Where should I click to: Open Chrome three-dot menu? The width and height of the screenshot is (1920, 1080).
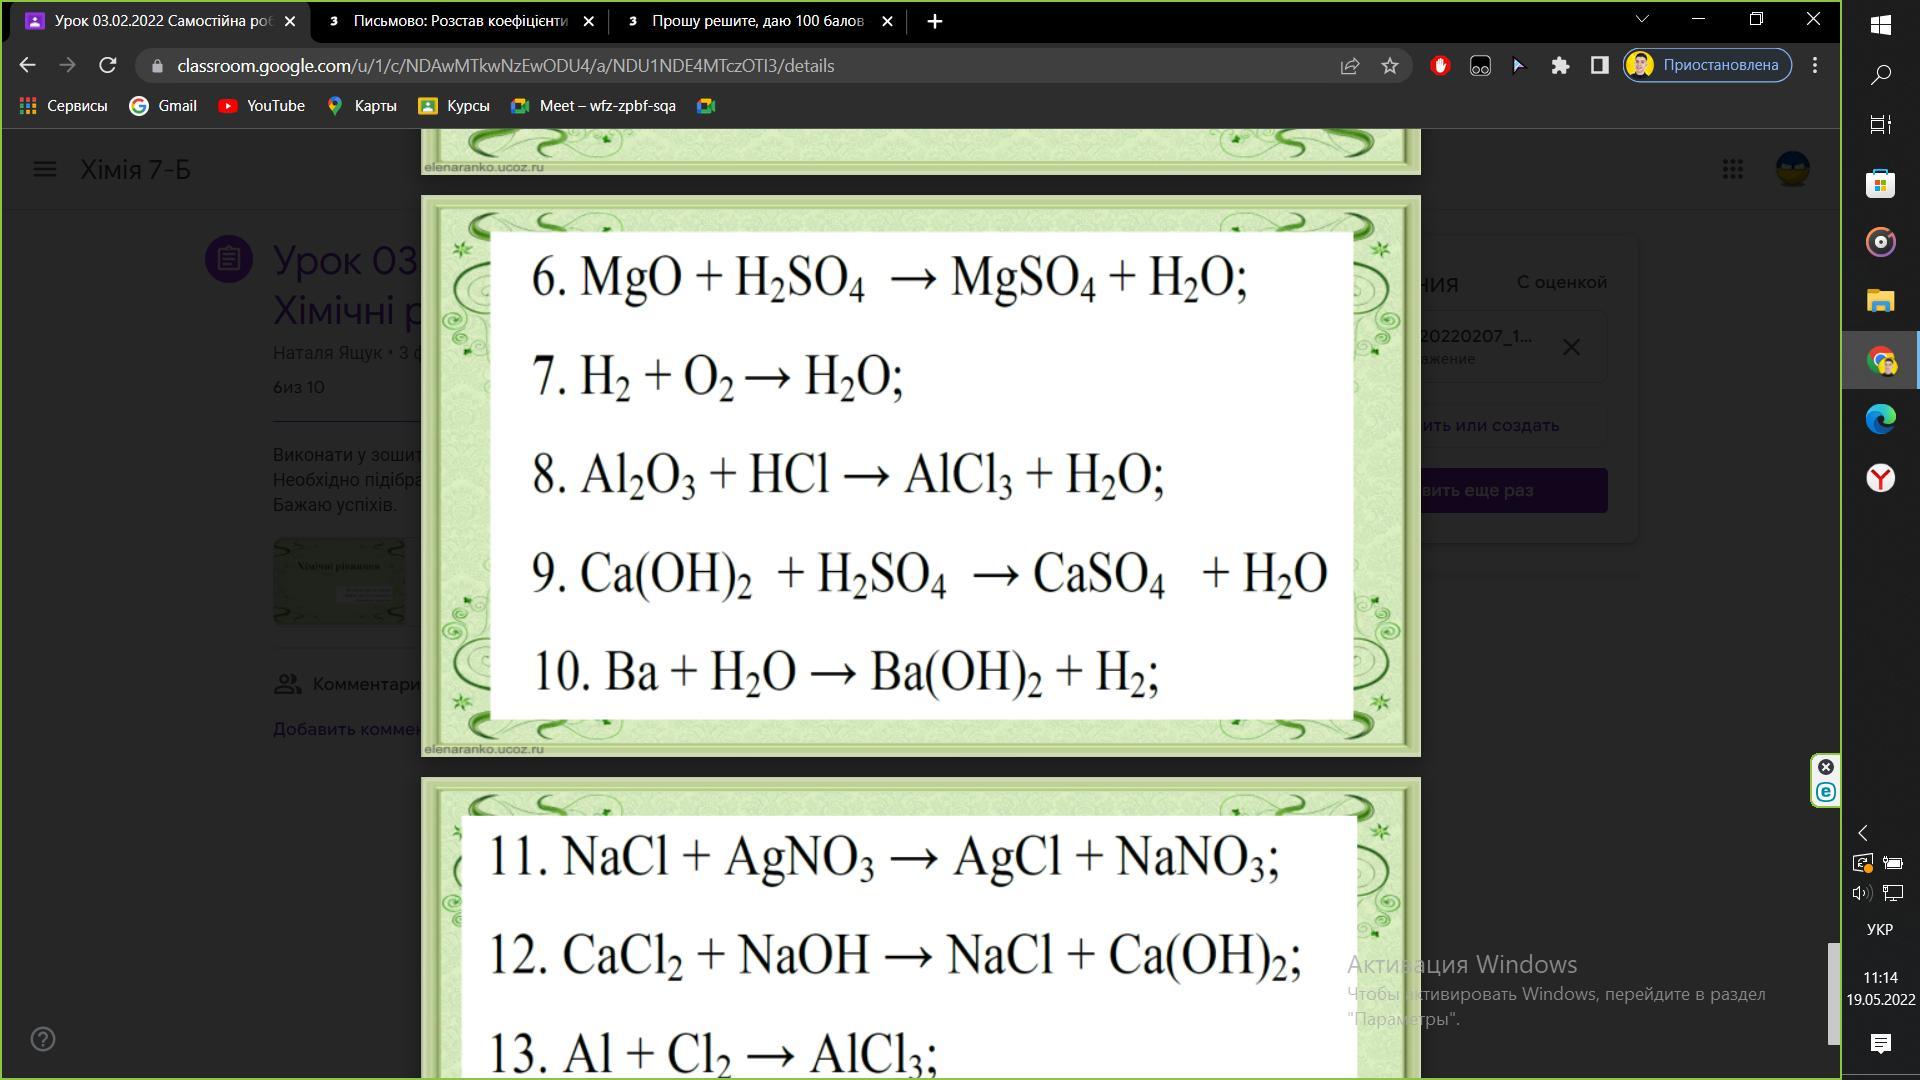1815,66
